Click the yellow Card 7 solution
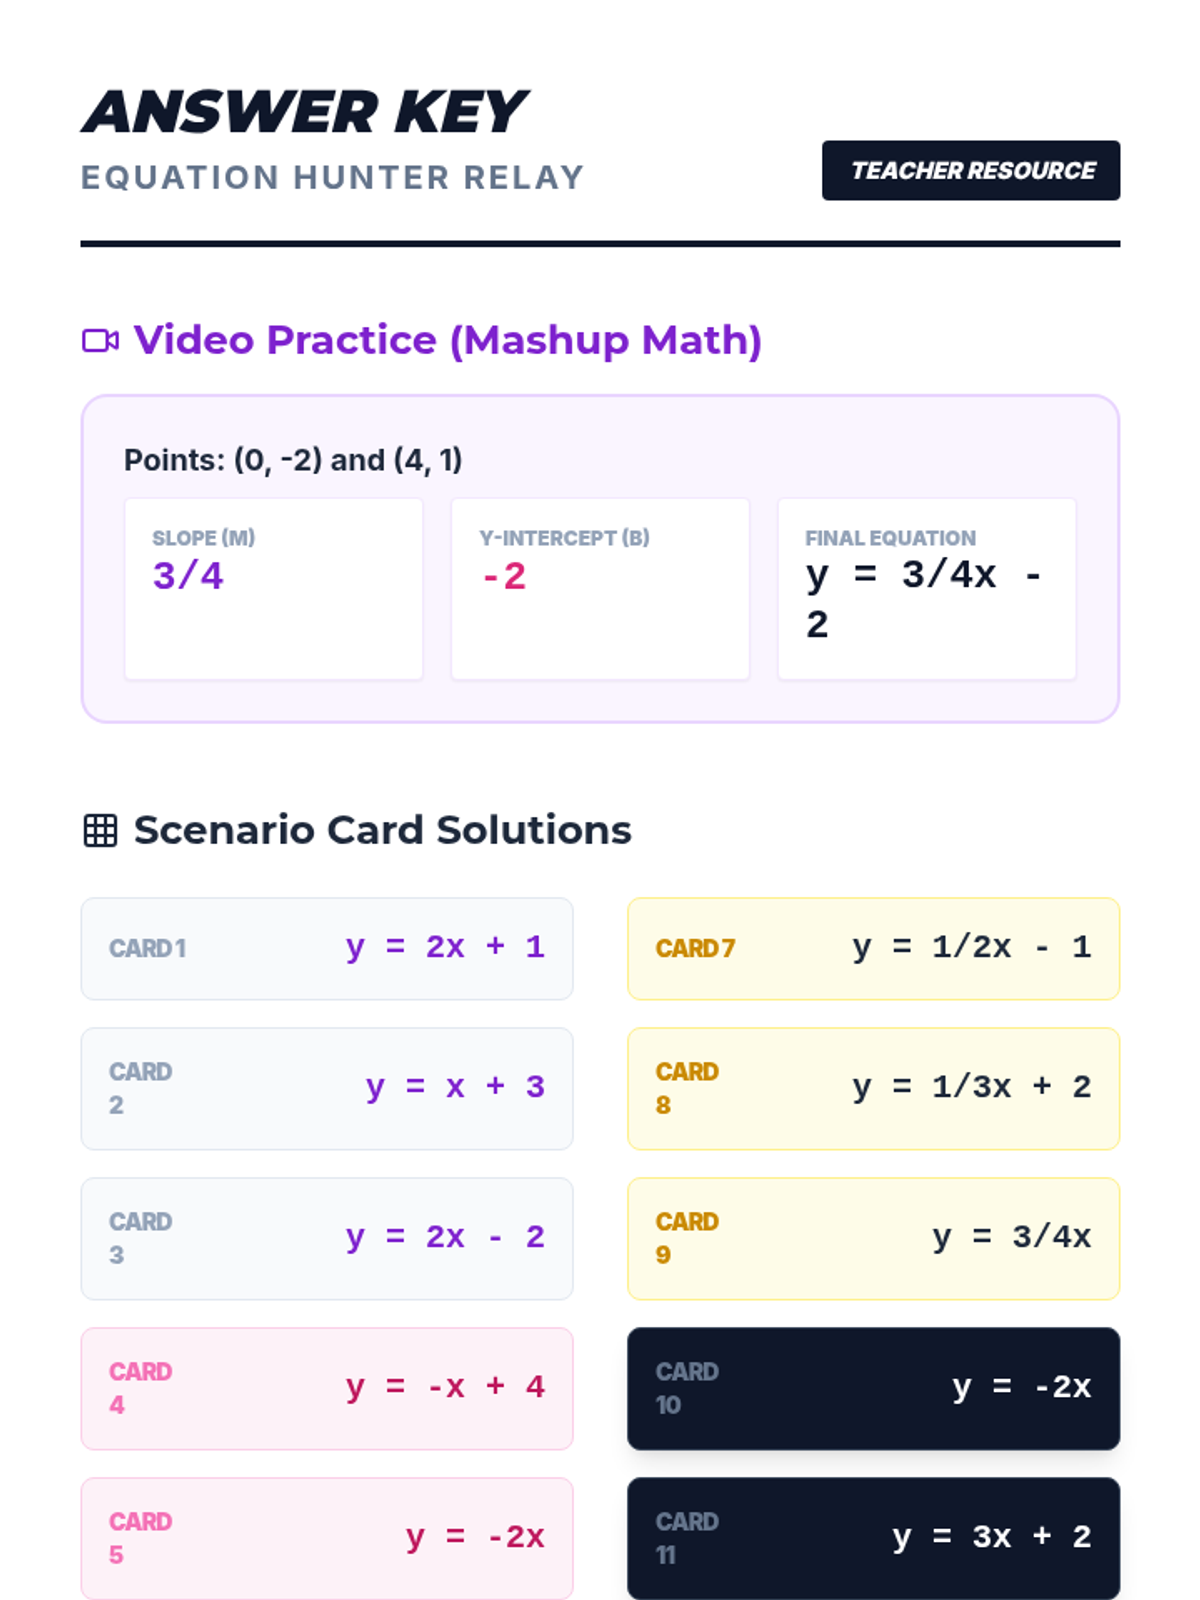Viewport: 1200px width, 1600px height. click(873, 948)
